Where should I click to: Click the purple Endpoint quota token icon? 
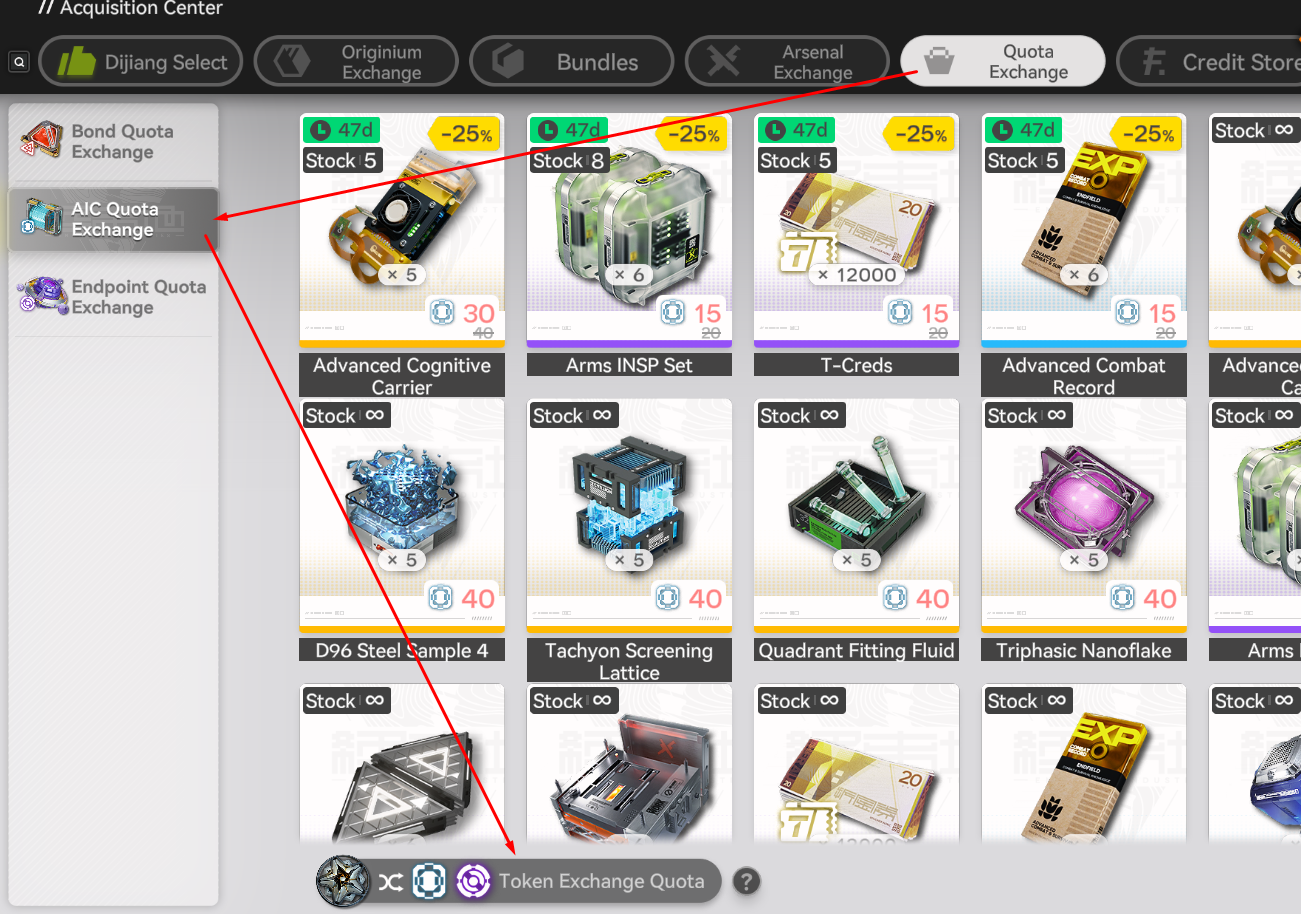coord(473,881)
